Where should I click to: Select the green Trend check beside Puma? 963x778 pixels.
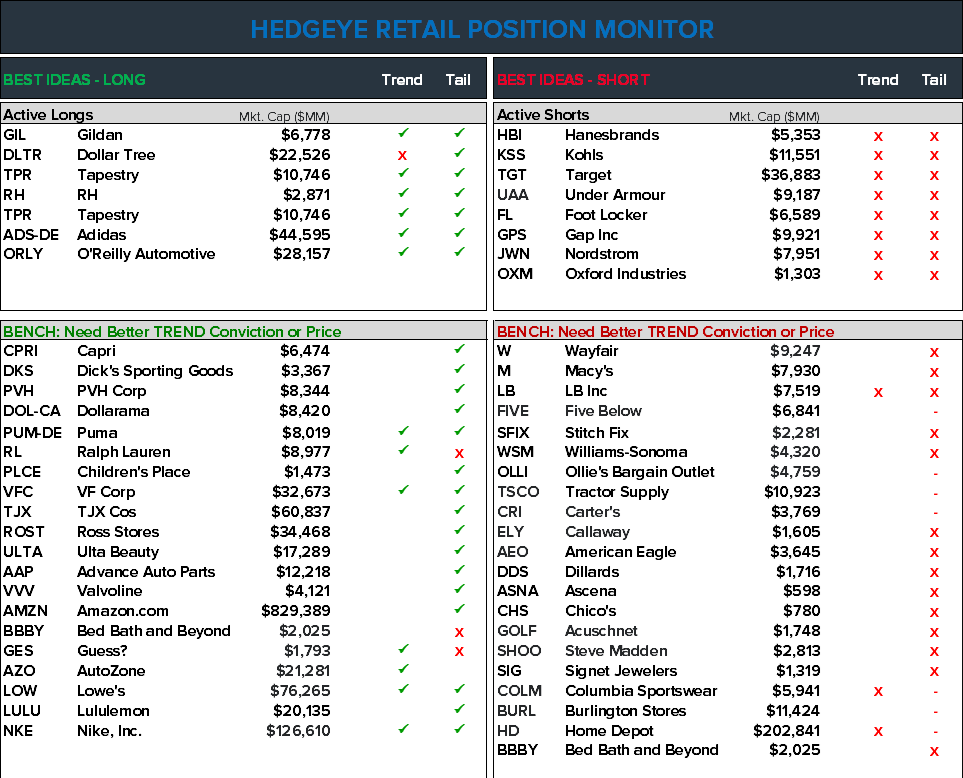(x=402, y=431)
